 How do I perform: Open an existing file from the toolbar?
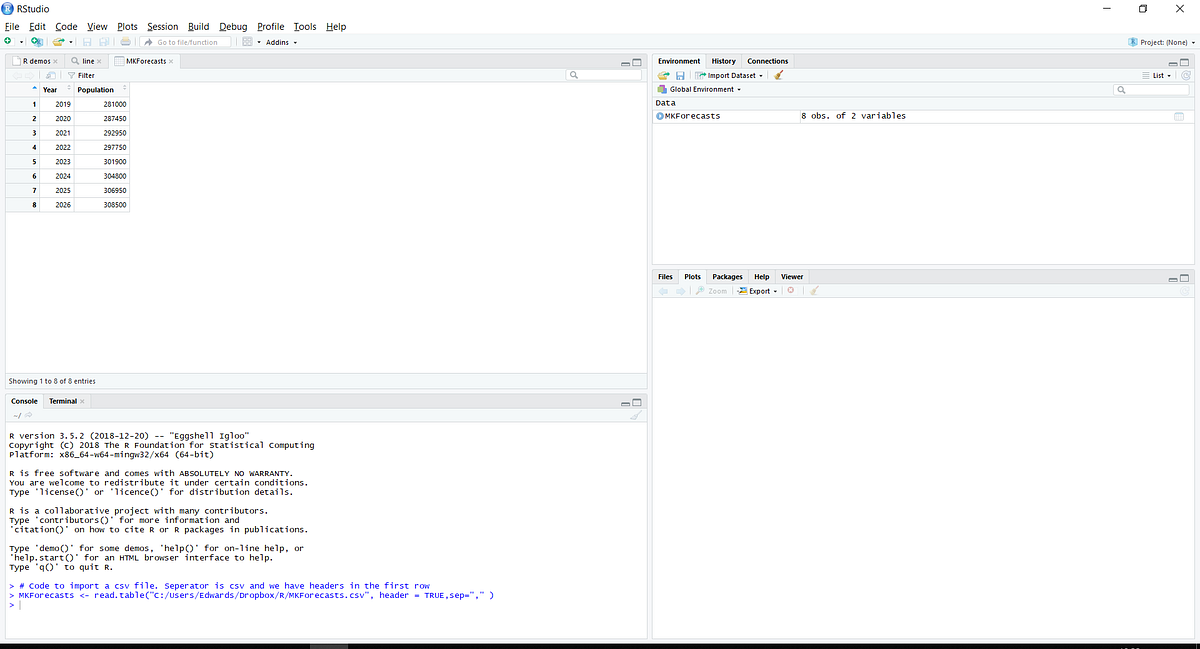click(58, 41)
